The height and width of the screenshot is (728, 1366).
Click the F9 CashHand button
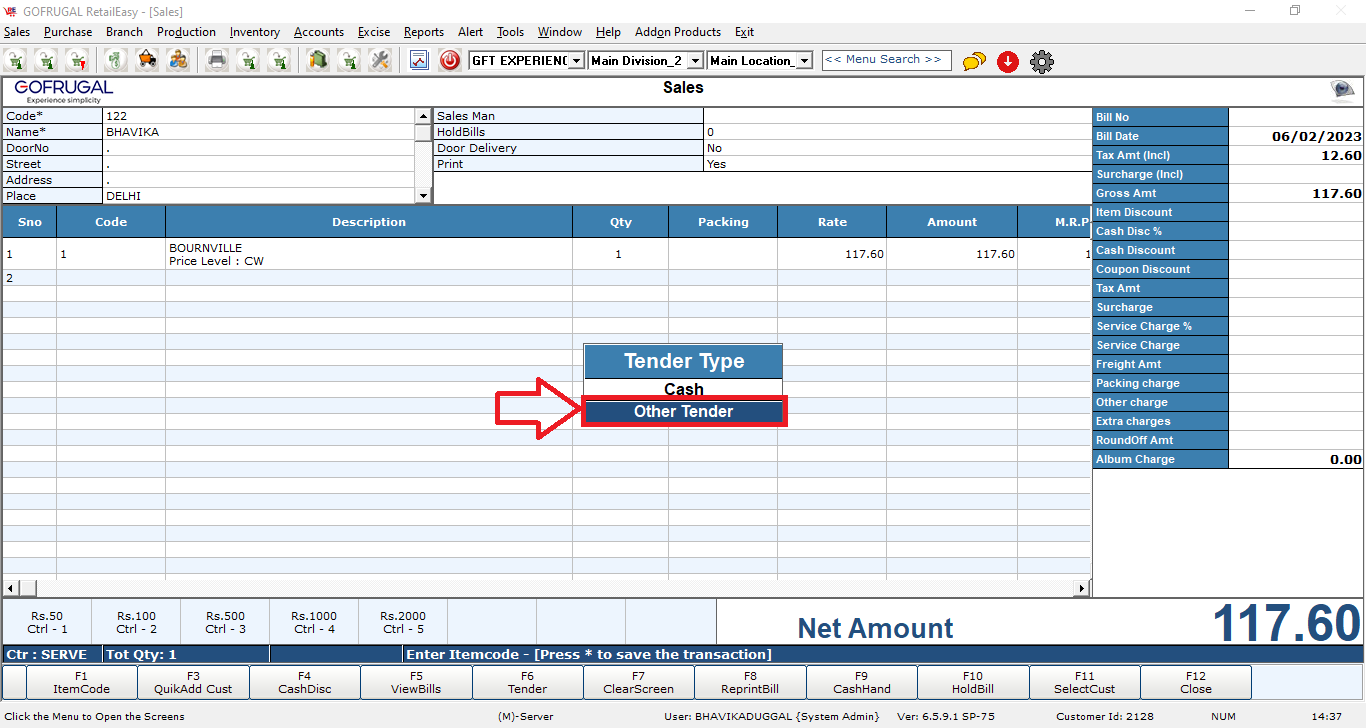(x=861, y=682)
